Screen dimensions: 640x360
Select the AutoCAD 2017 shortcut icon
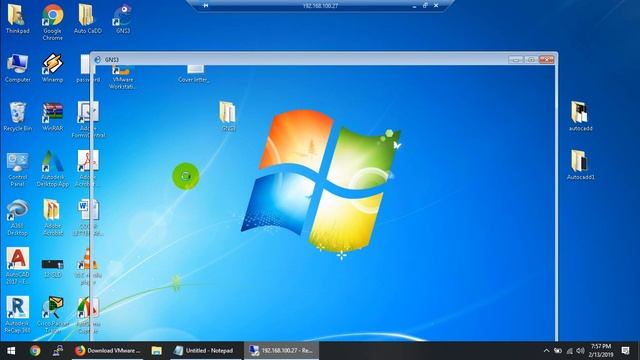click(18, 266)
